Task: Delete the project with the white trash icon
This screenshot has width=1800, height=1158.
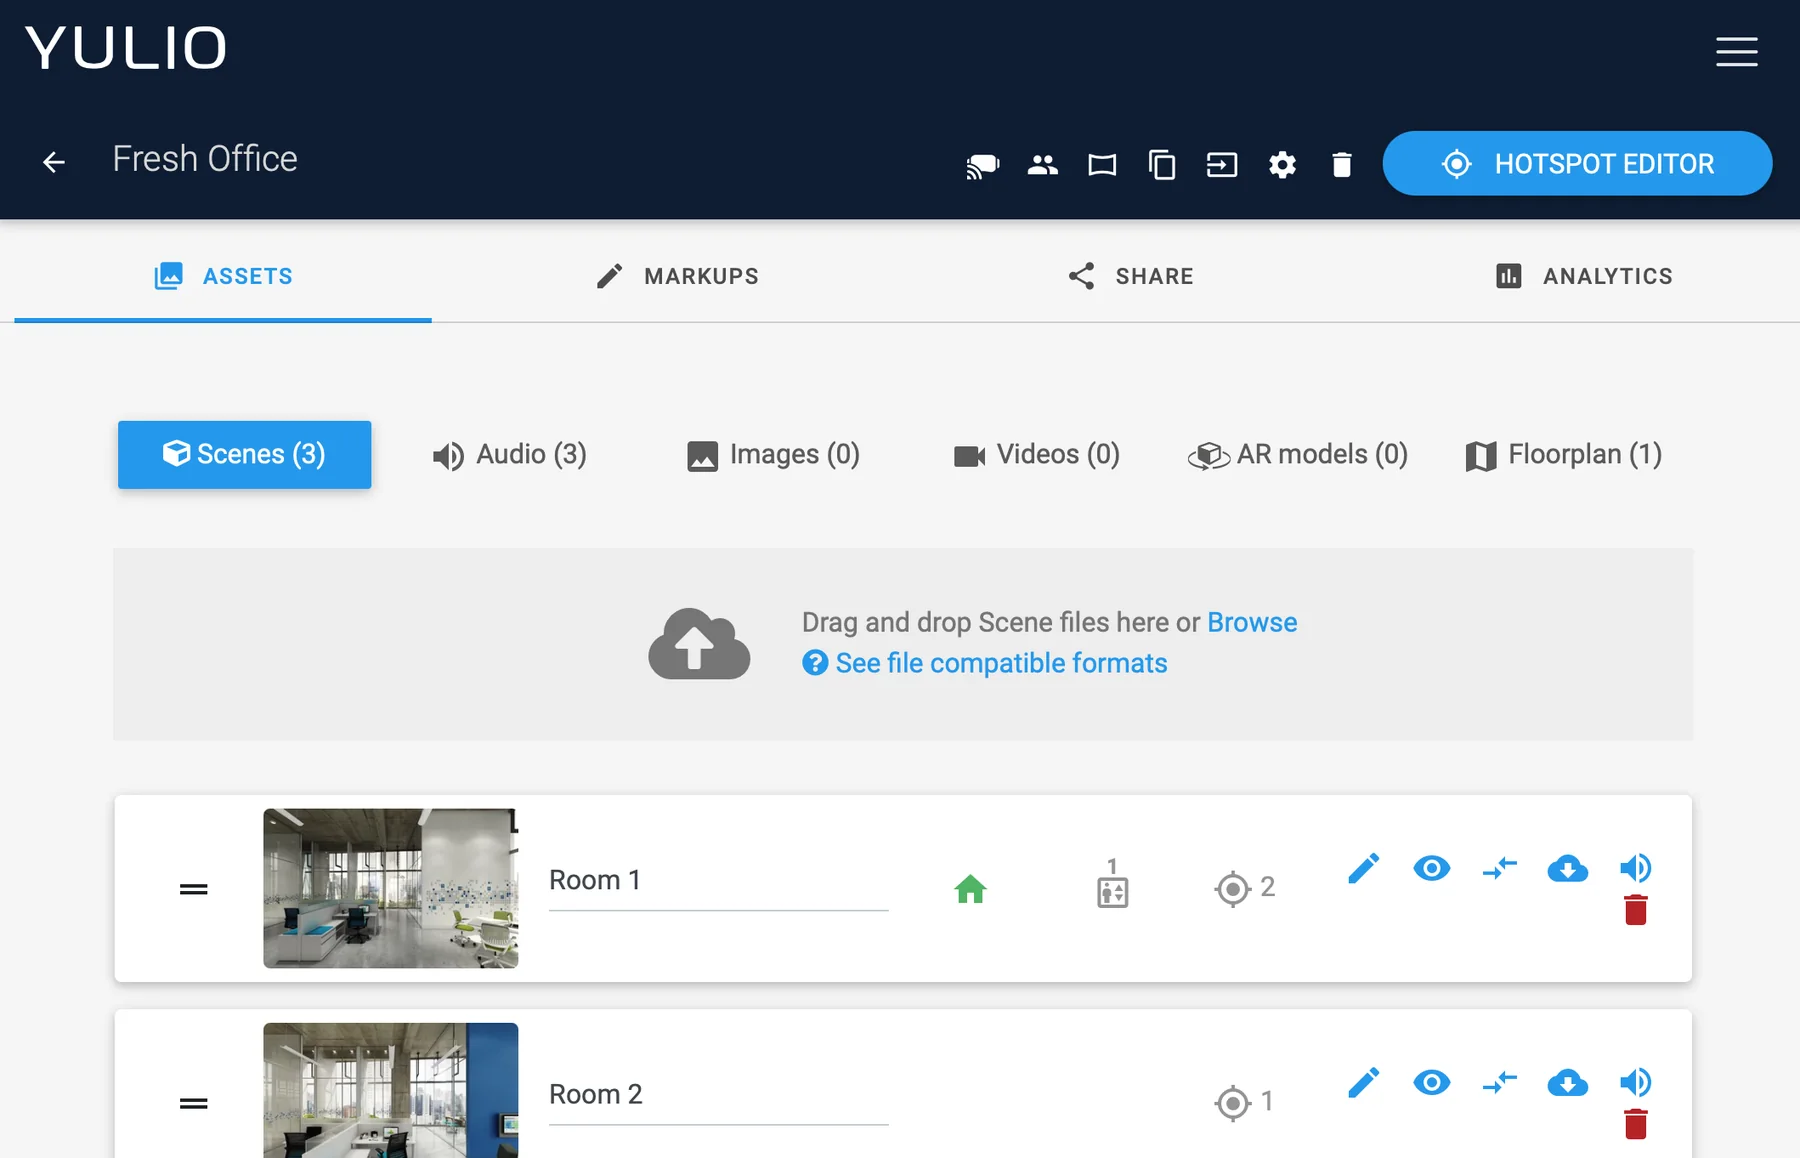Action: tap(1342, 164)
